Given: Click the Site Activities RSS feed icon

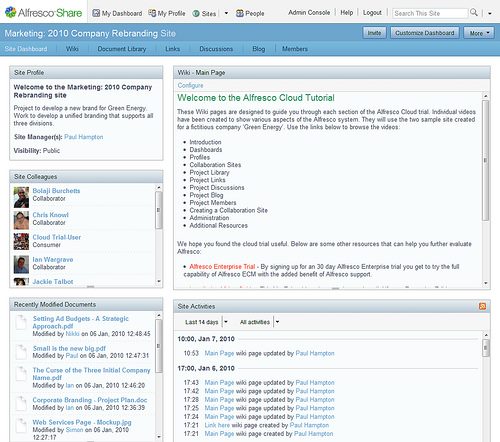Looking at the screenshot, I should coord(482,306).
